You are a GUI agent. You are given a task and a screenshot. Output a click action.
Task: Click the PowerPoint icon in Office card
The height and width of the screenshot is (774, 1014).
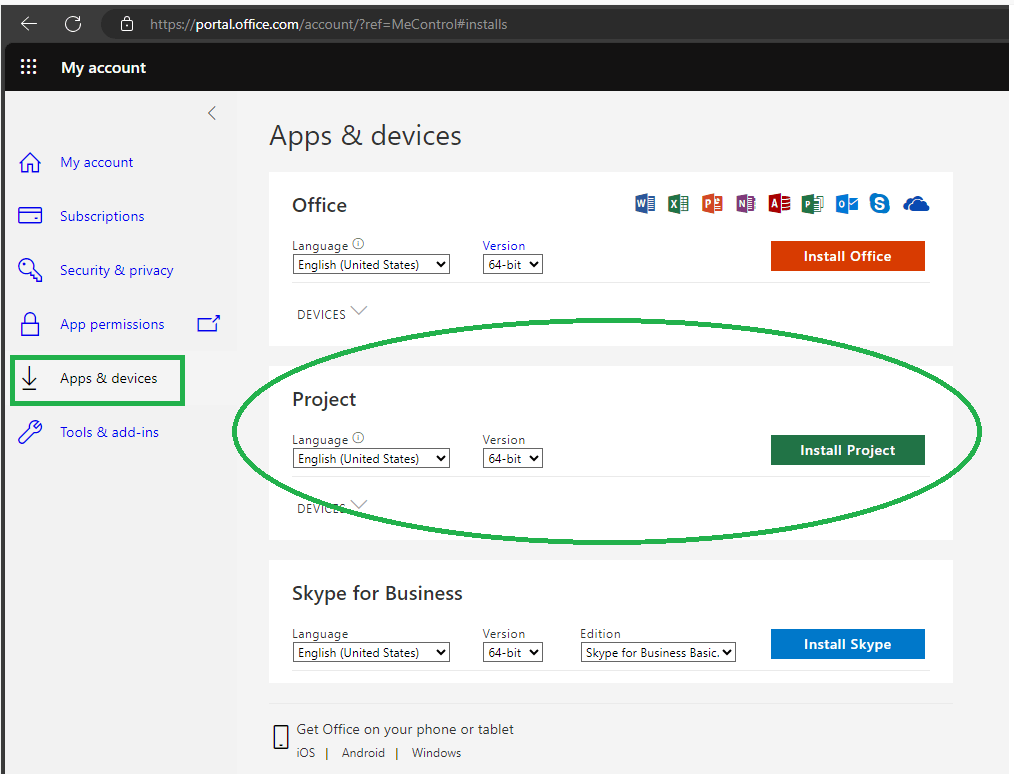[x=712, y=204]
